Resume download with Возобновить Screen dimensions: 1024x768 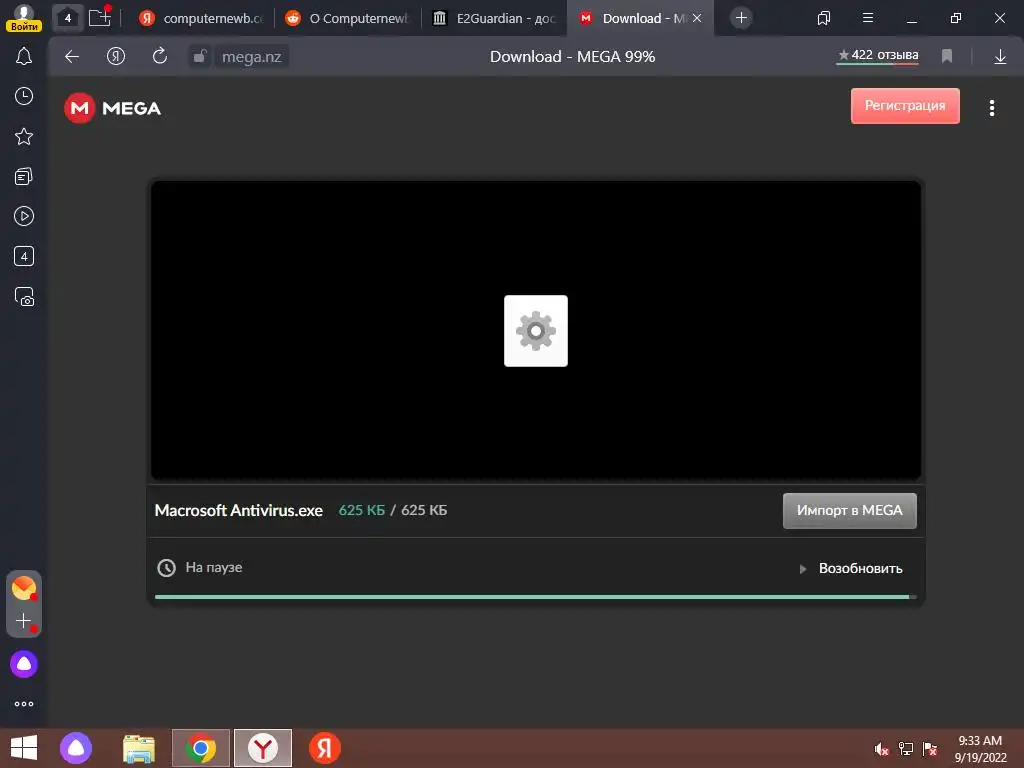tap(852, 568)
